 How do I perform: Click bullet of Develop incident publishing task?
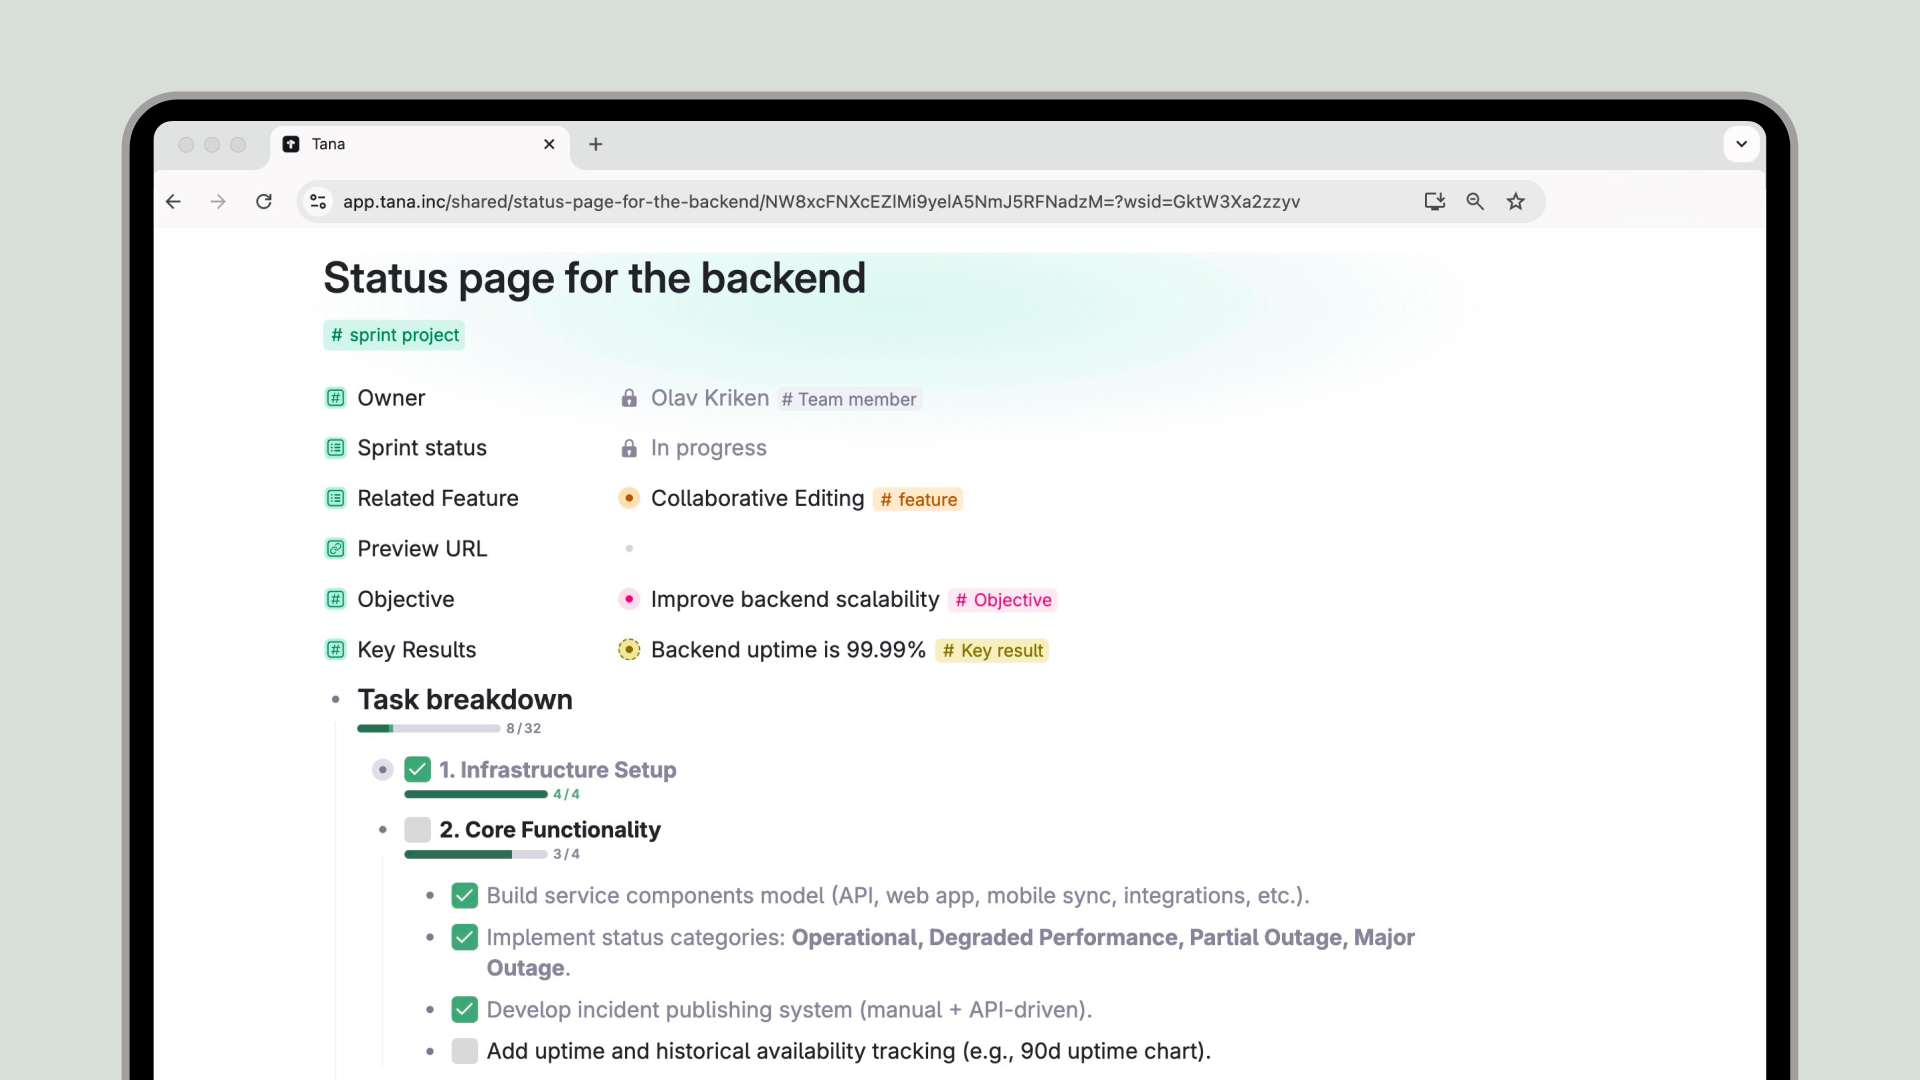(x=430, y=1009)
